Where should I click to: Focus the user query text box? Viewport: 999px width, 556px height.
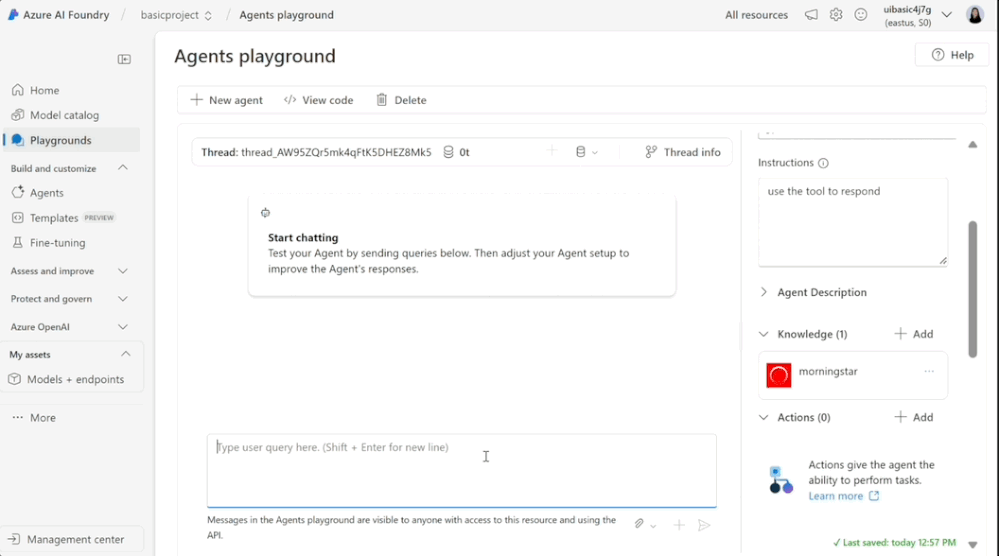[x=462, y=471]
